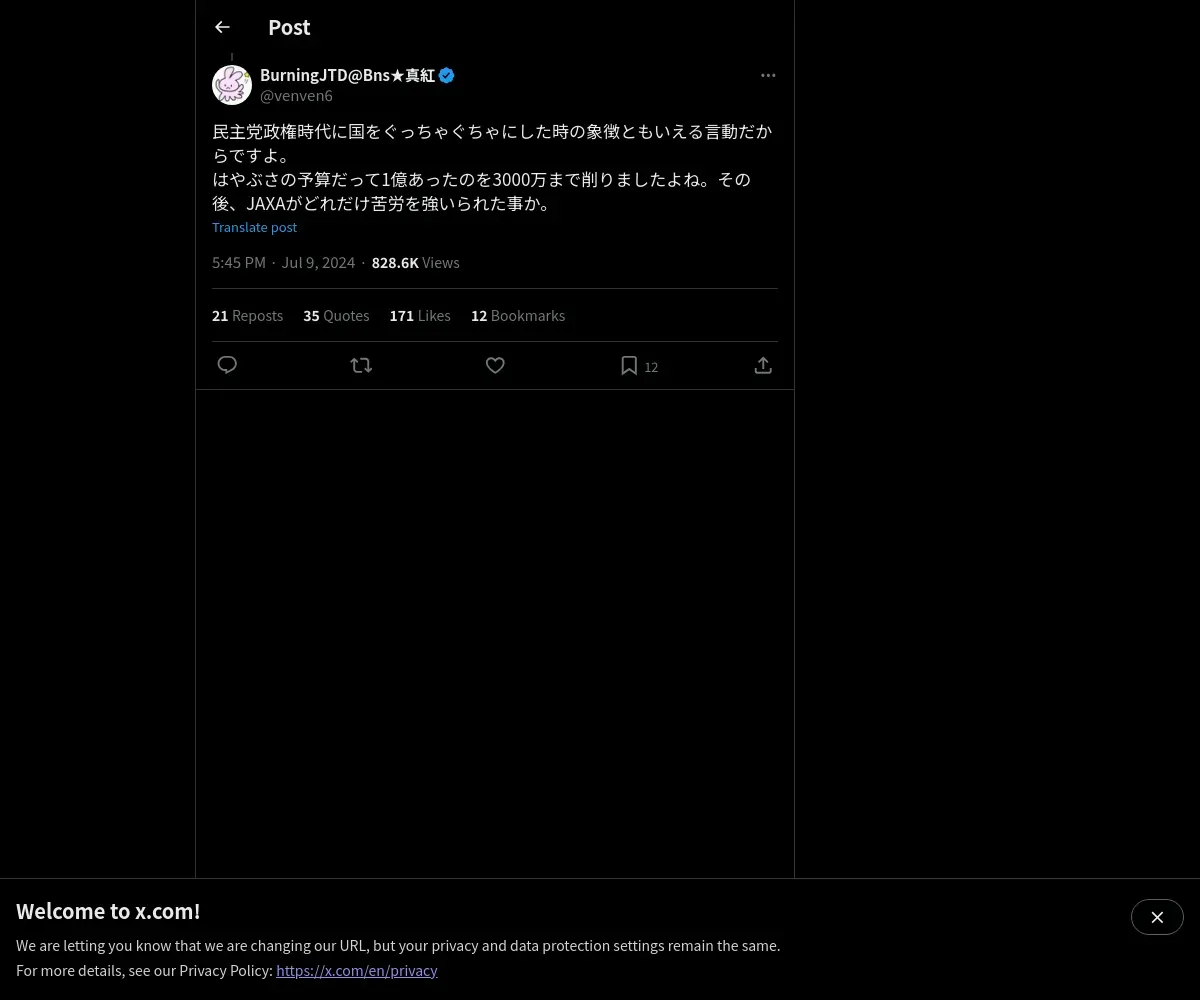View the 35 Quotes list

pos(336,315)
